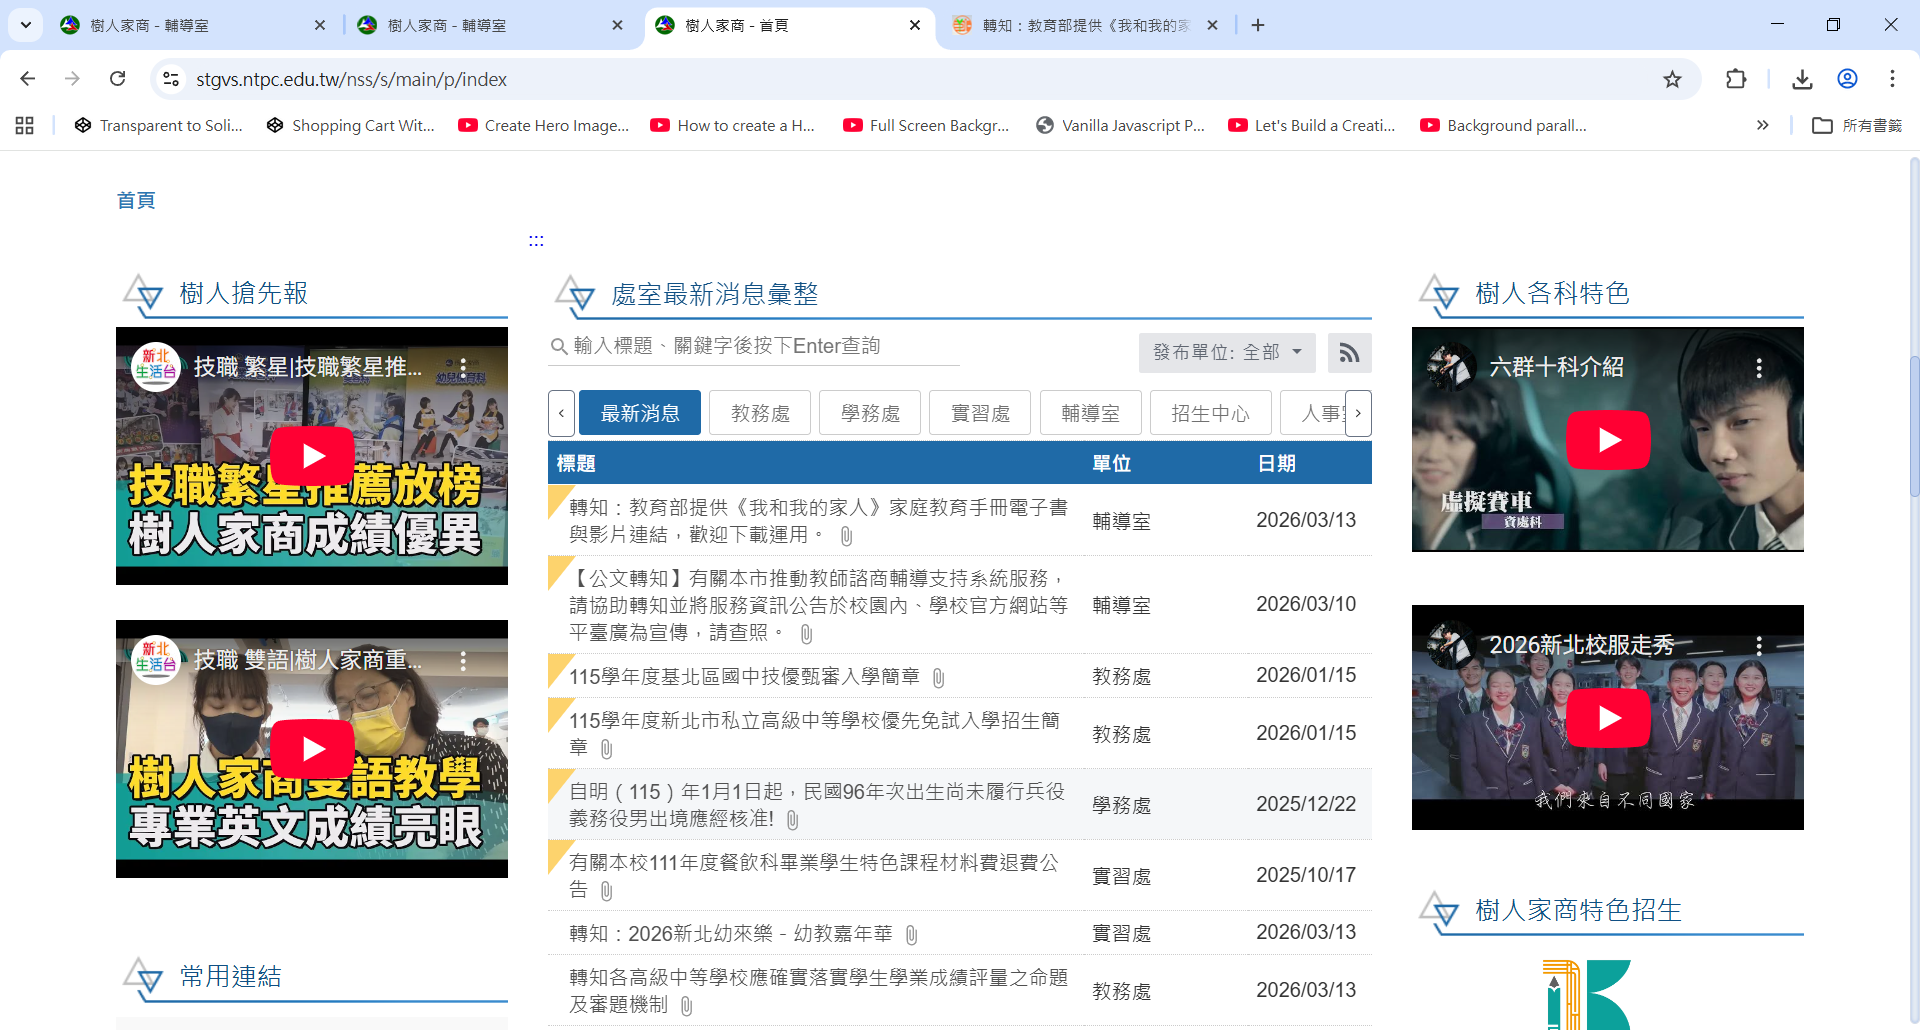Switch to the 教務處 tab
This screenshot has height=1030, width=1920.
[x=760, y=413]
